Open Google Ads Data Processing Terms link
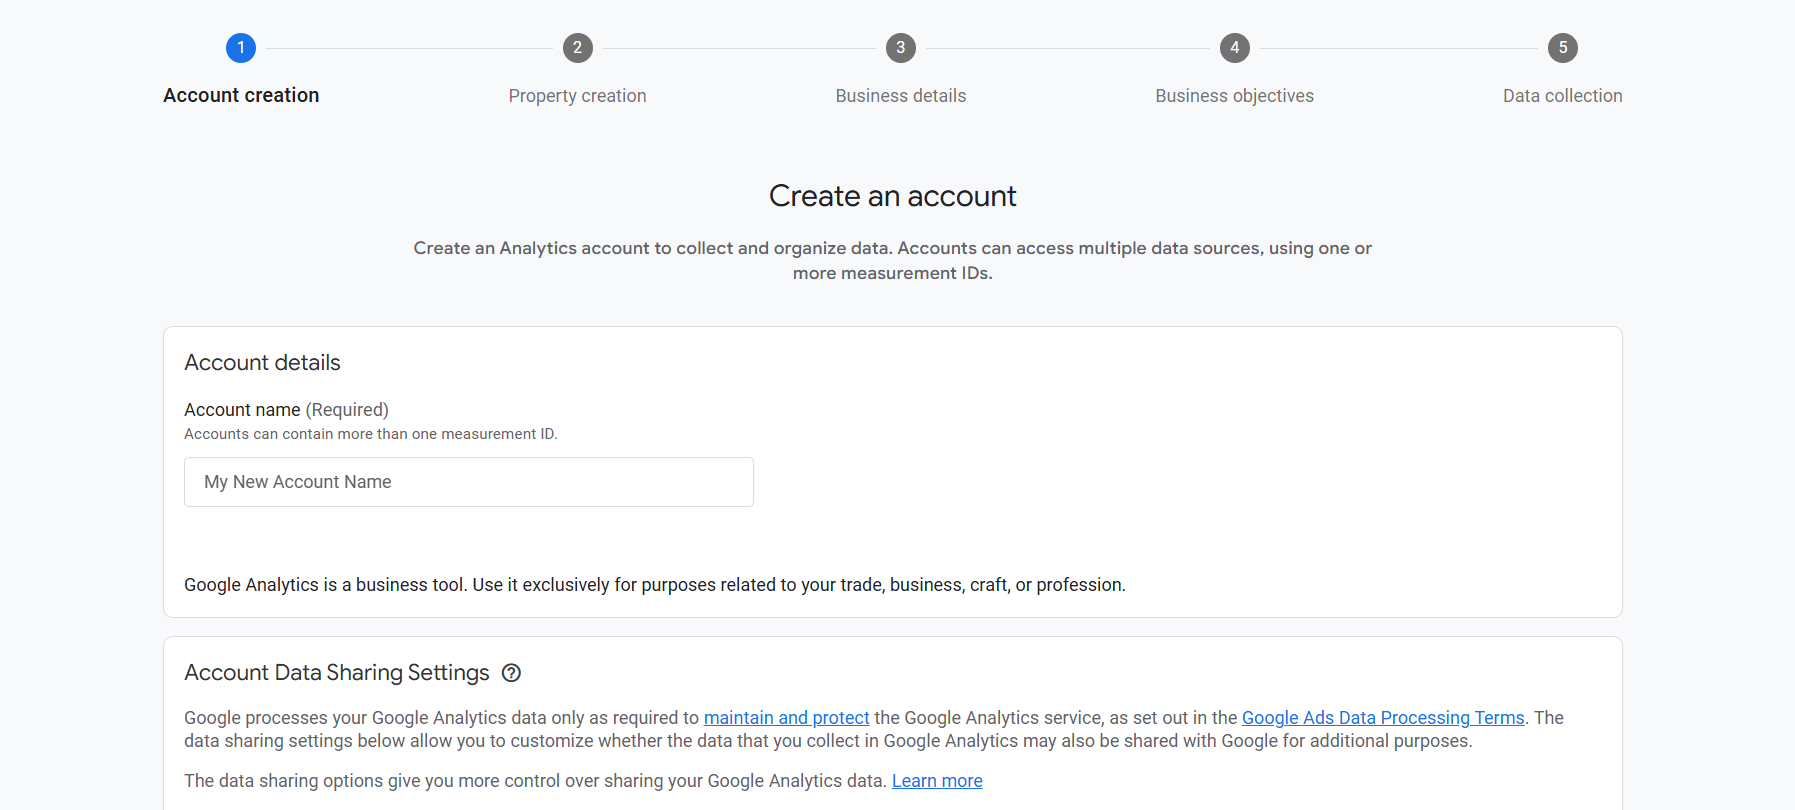The width and height of the screenshot is (1795, 810). tap(1382, 718)
